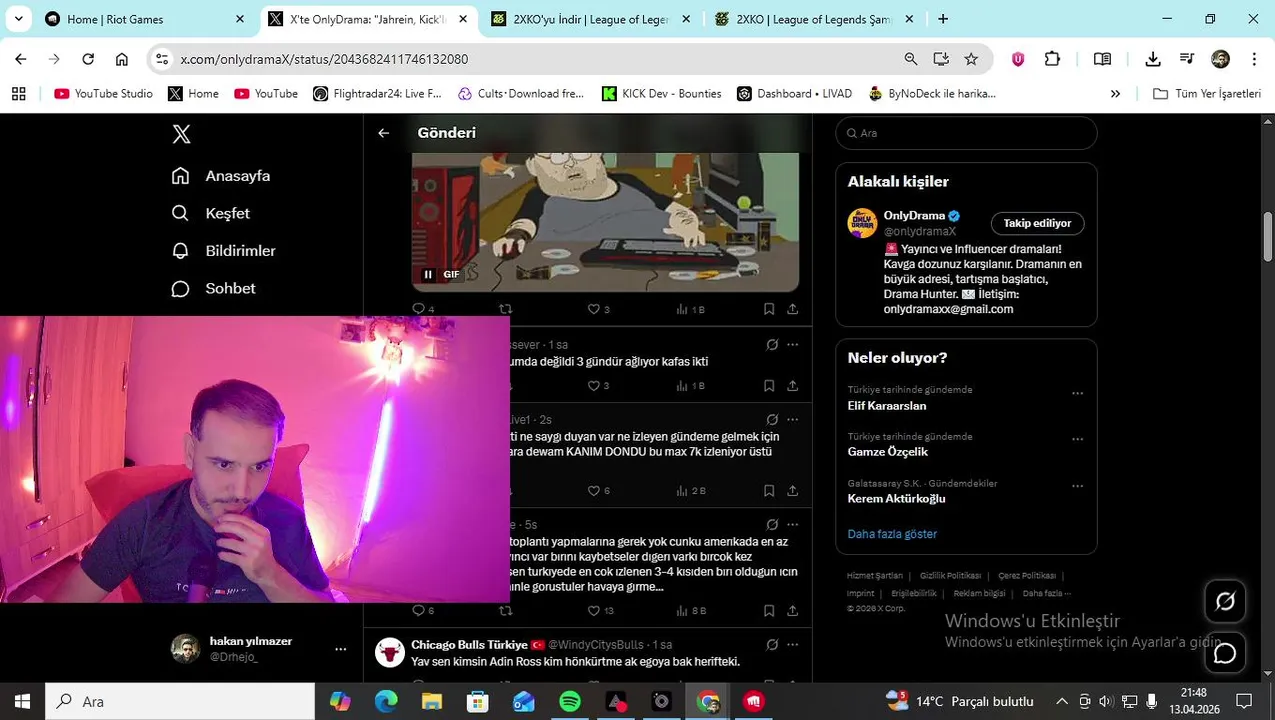
Task: Click Chicago Bulls Türkiye avatar
Action: tap(389, 653)
